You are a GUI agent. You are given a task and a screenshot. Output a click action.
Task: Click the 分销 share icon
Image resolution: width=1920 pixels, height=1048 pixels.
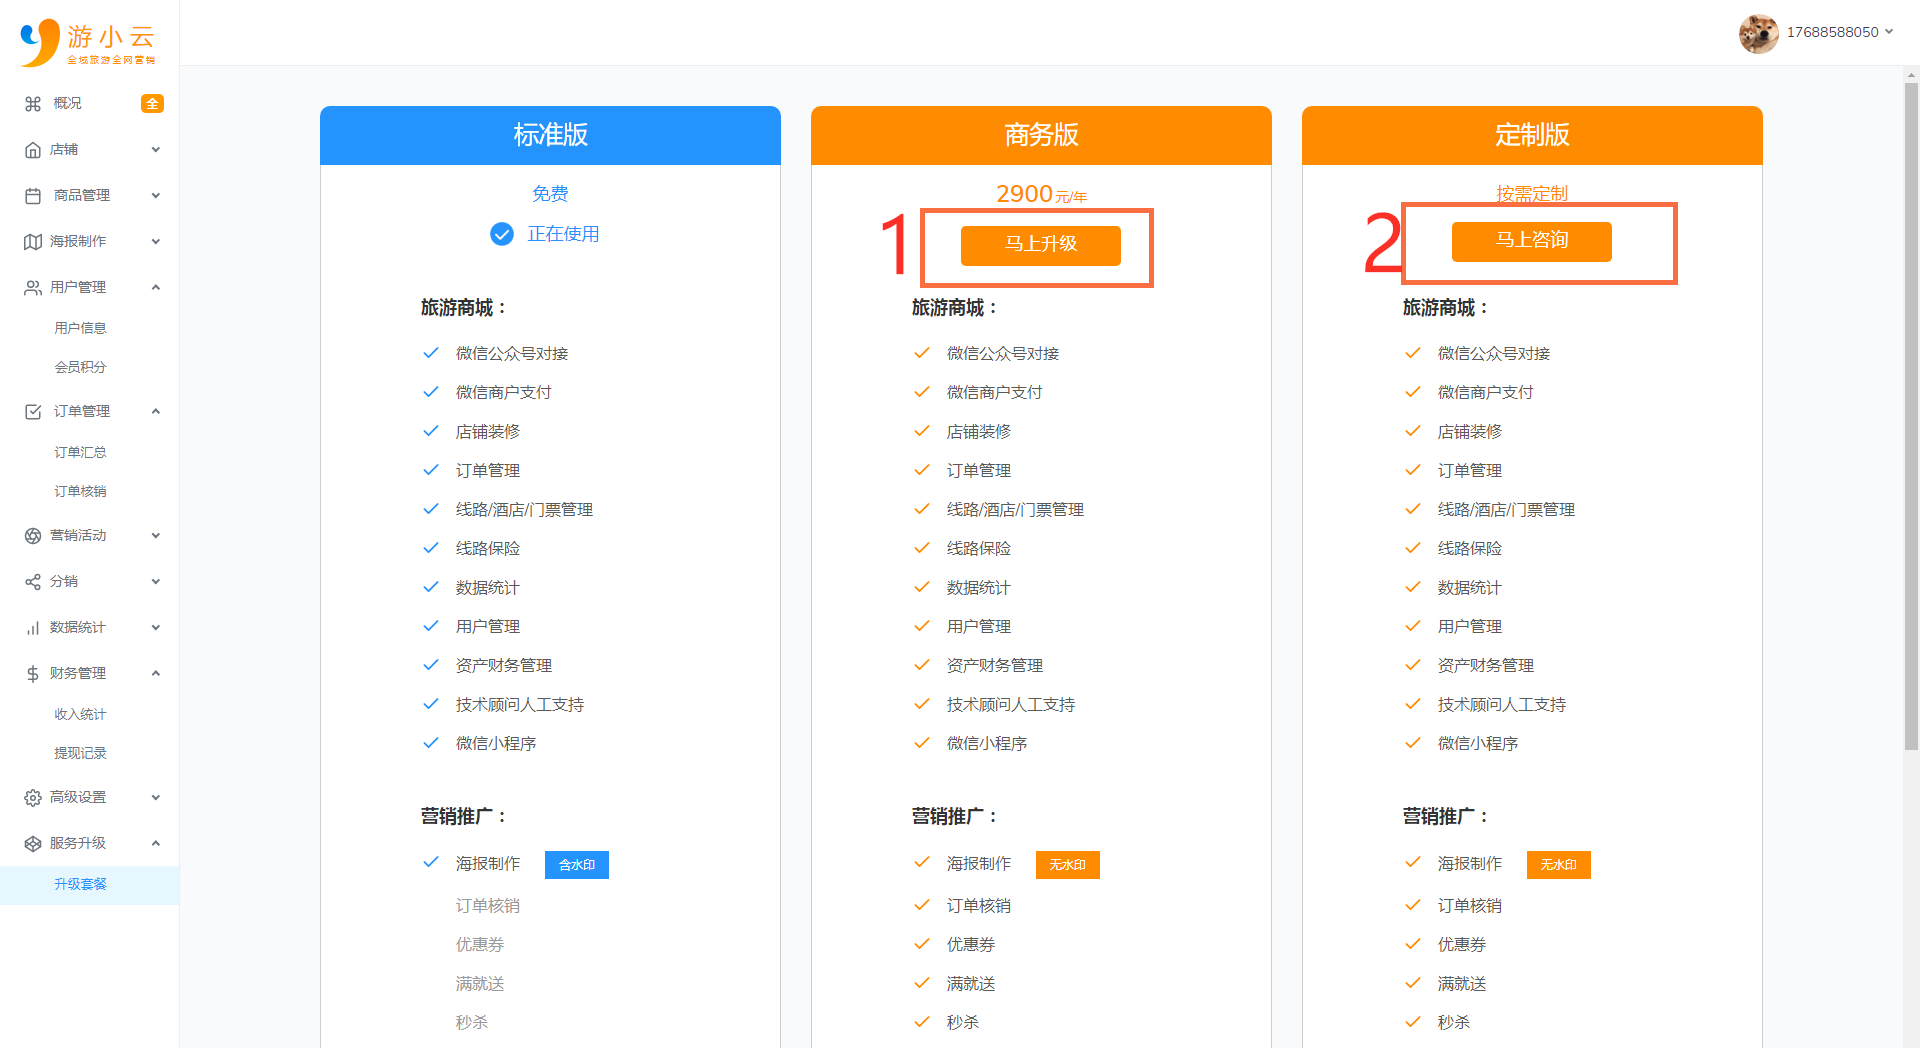click(33, 582)
